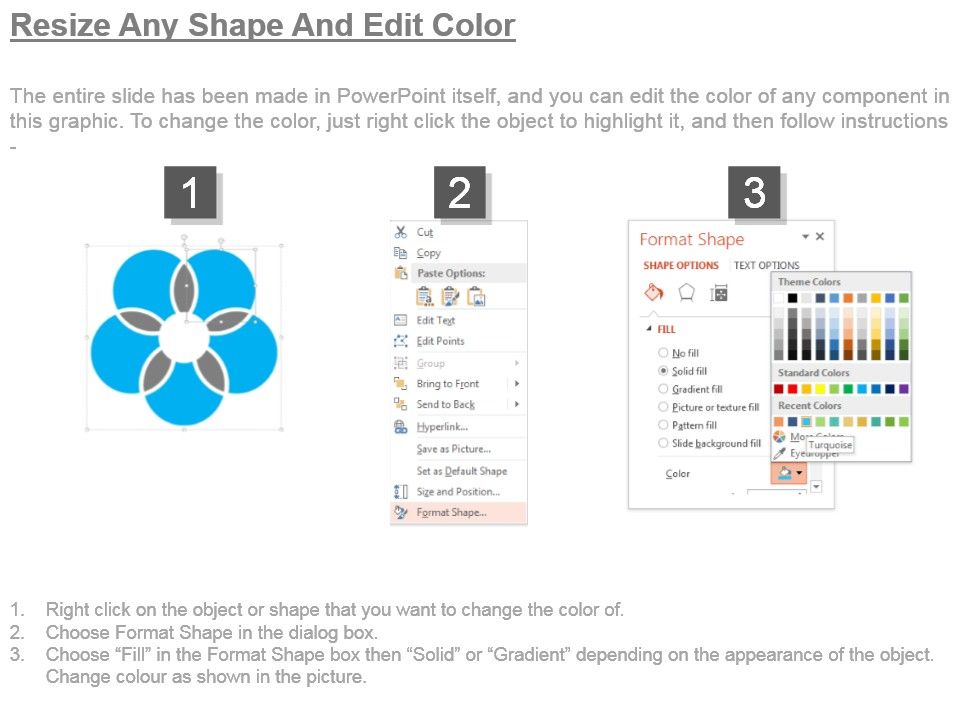
Task: Enable Gradient fill
Action: click(x=663, y=389)
